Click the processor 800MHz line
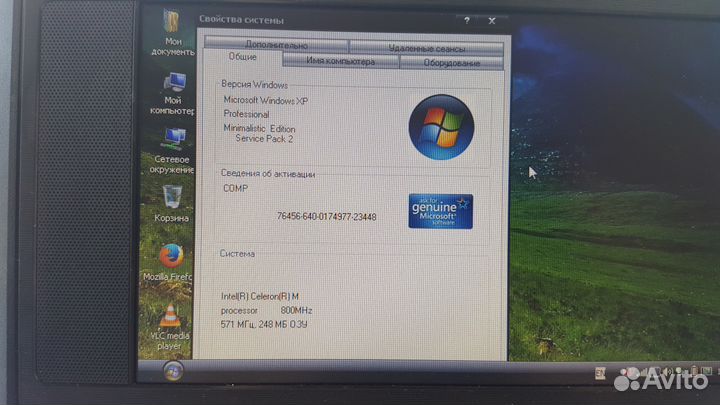Viewport: 720px width, 405px height. (266, 310)
